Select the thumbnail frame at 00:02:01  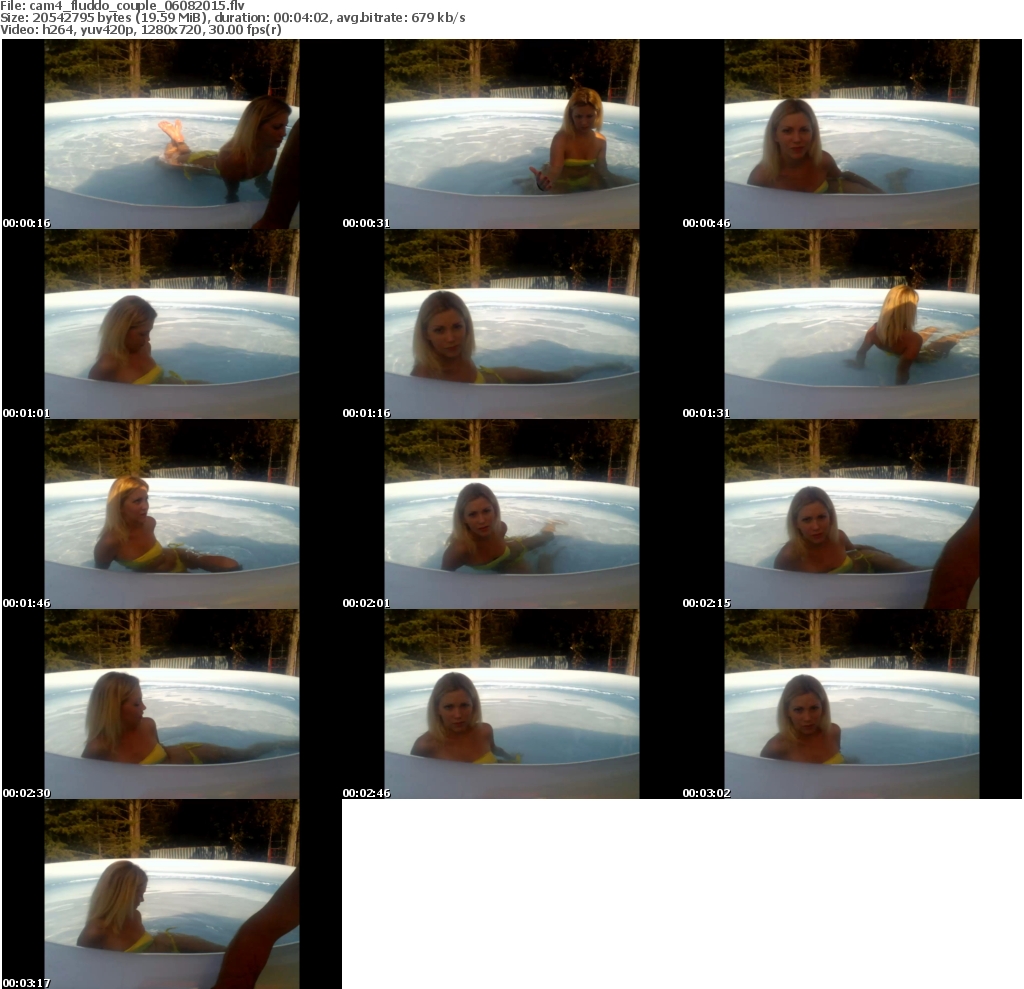click(x=512, y=514)
